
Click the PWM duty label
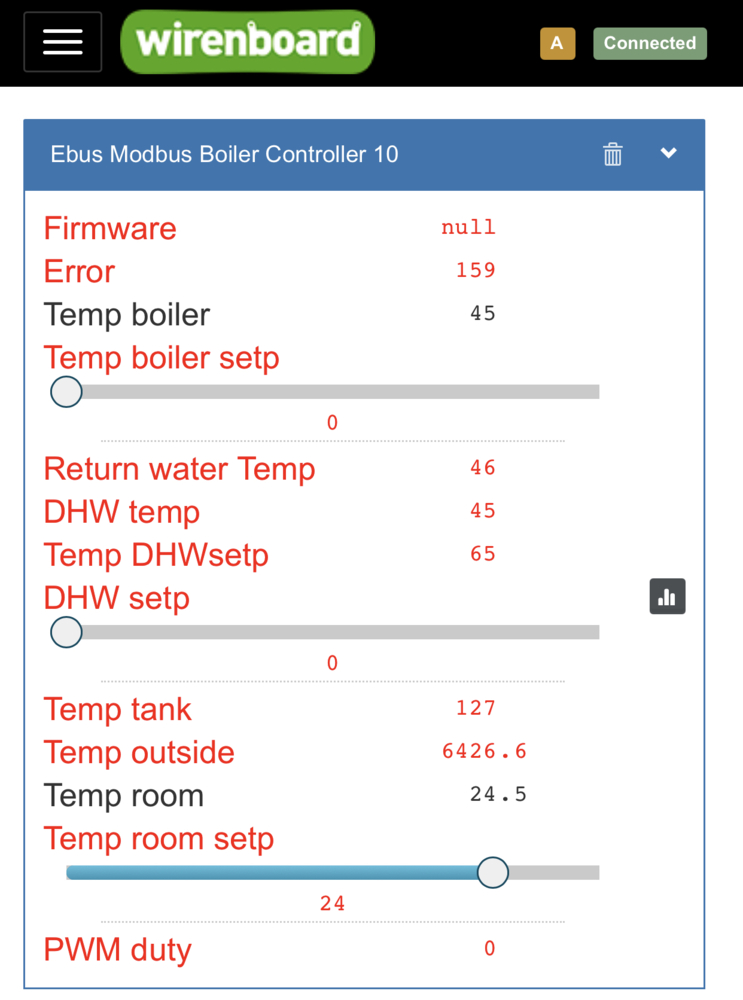[117, 950]
